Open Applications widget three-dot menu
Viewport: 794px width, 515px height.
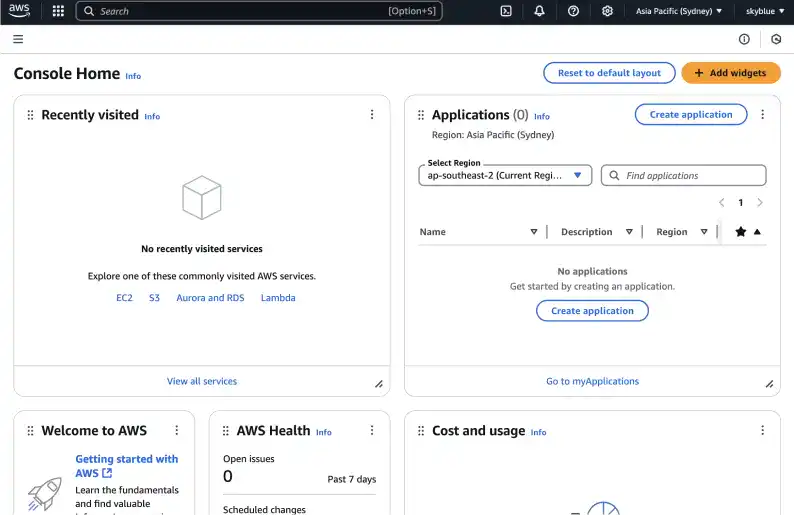click(x=762, y=114)
